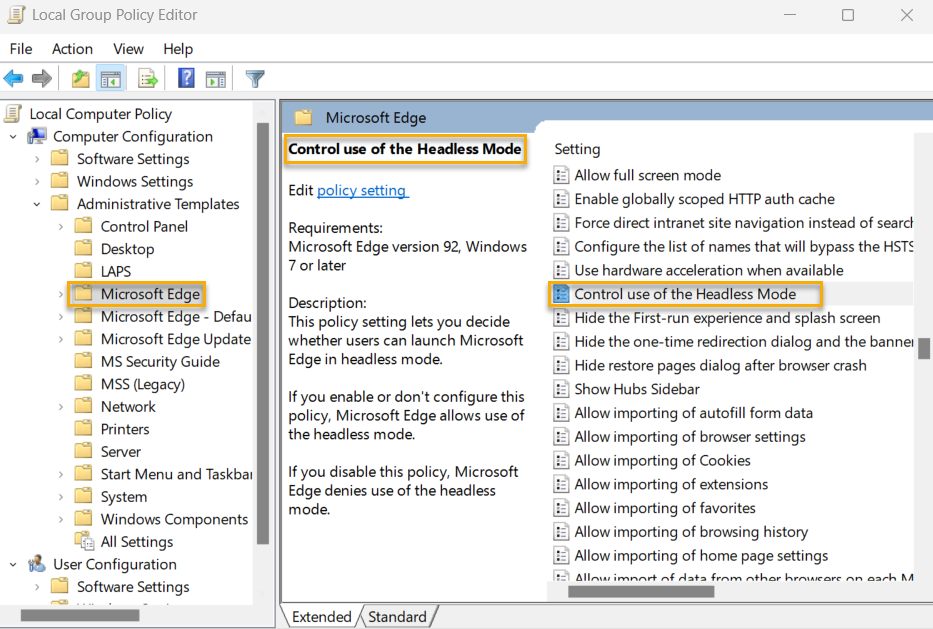Expand the Windows Components tree node

61,520
